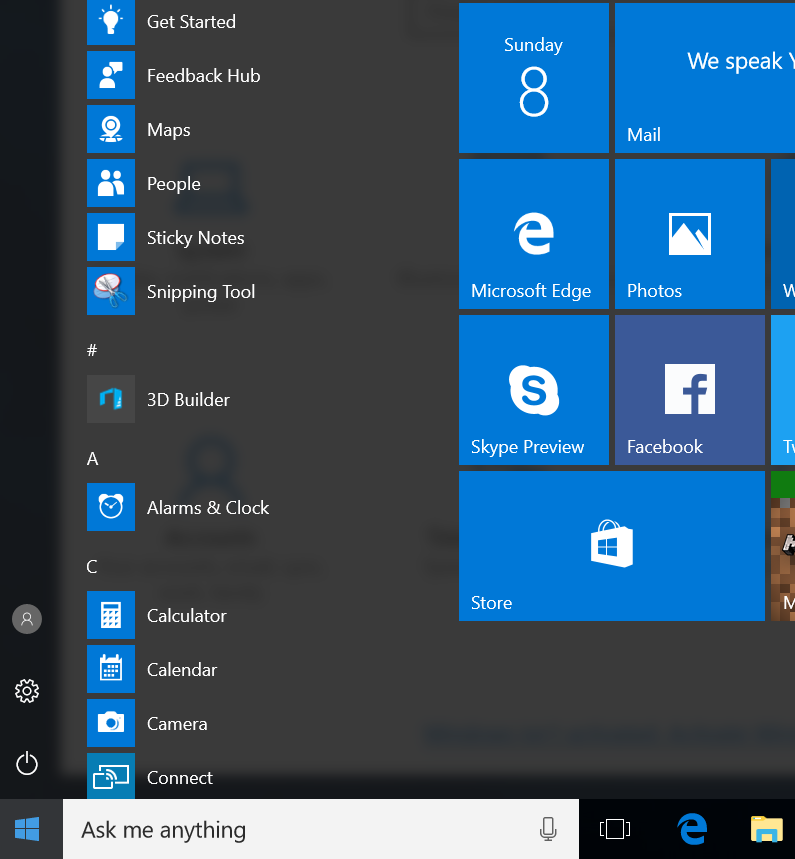Activate the Cortana microphone icon

548,829
